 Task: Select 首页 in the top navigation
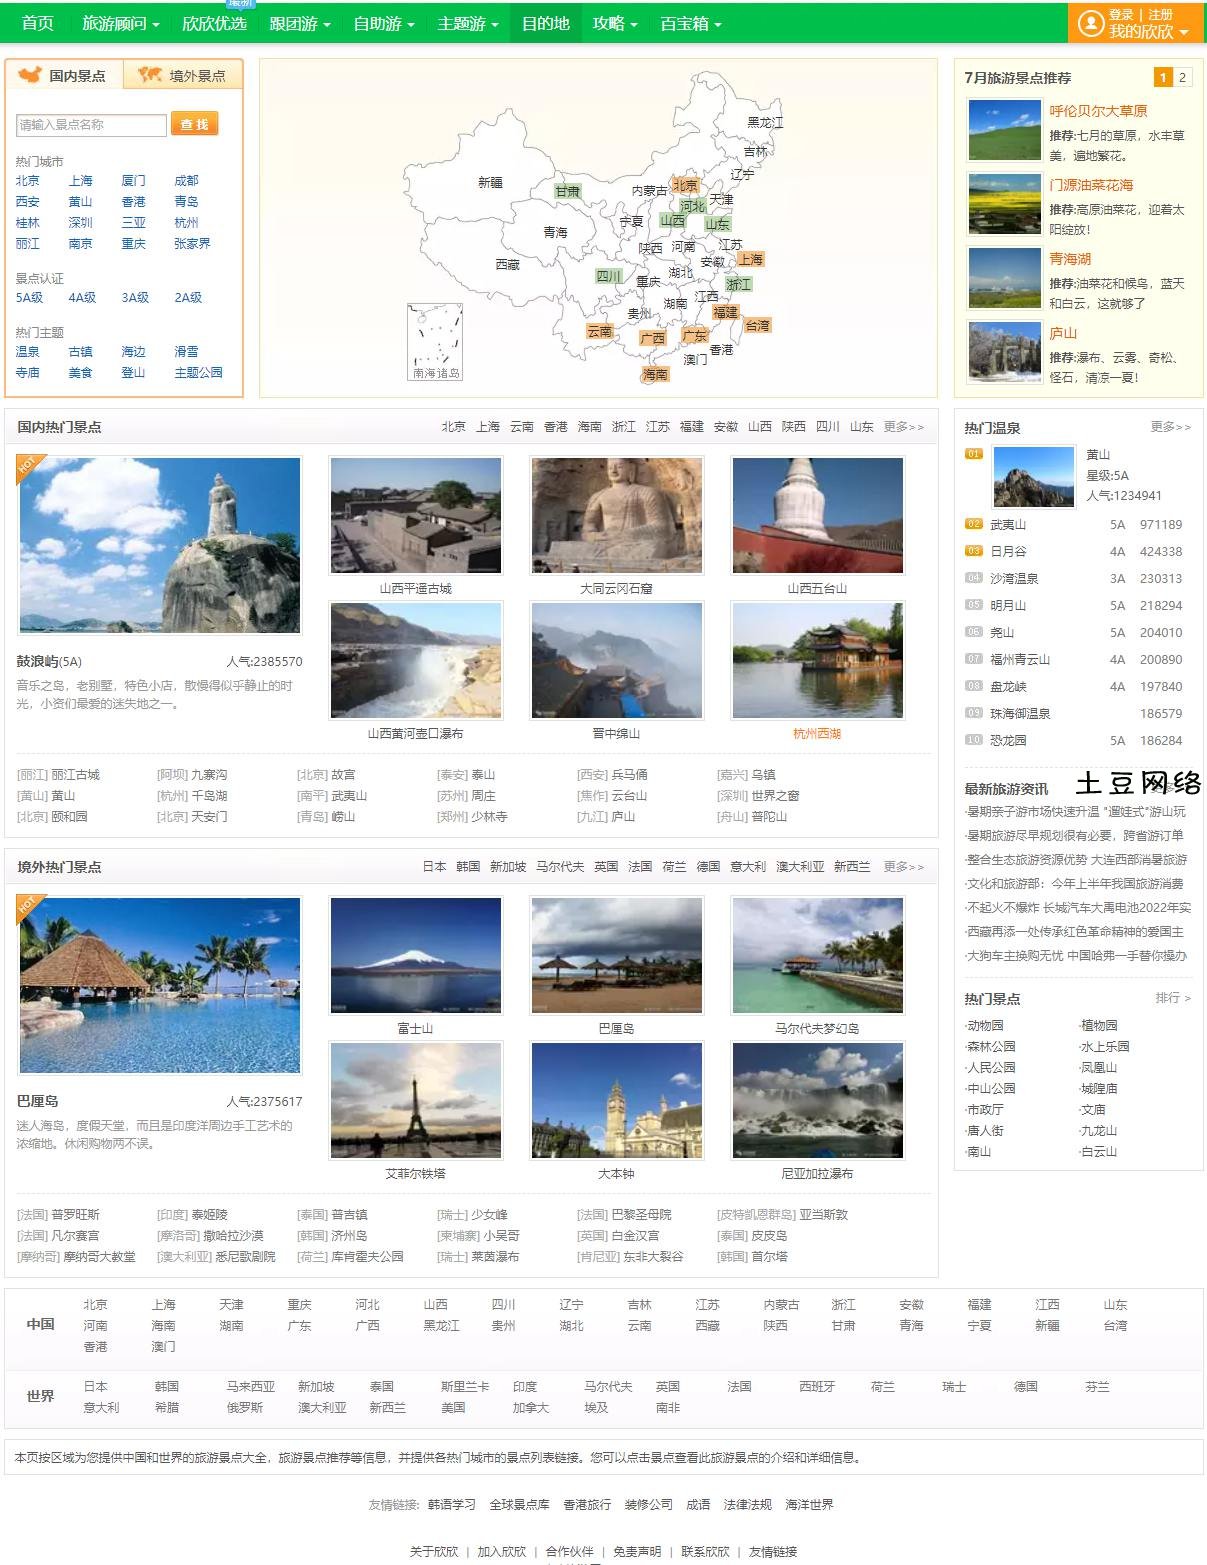click(x=37, y=23)
